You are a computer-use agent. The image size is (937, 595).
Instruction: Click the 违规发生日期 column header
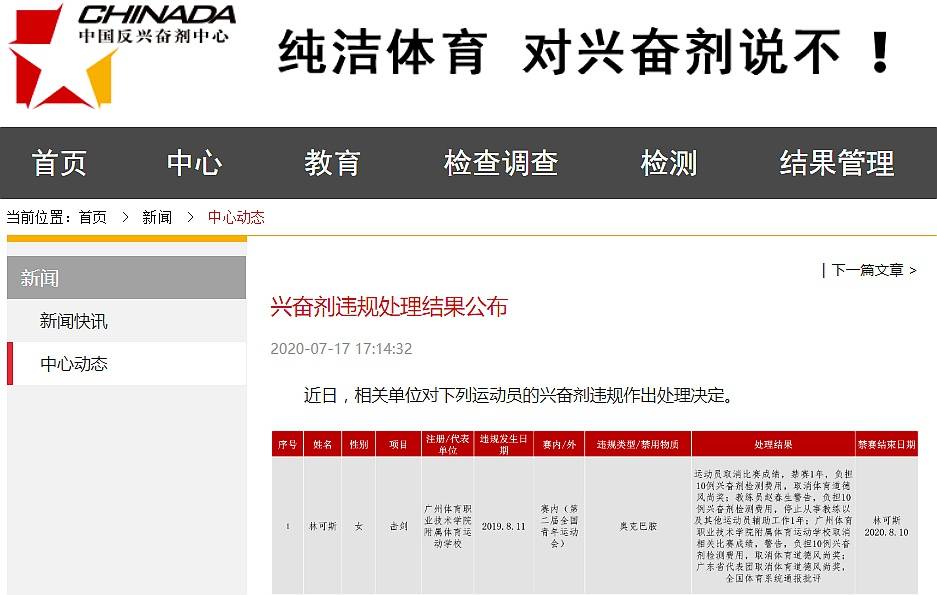504,444
